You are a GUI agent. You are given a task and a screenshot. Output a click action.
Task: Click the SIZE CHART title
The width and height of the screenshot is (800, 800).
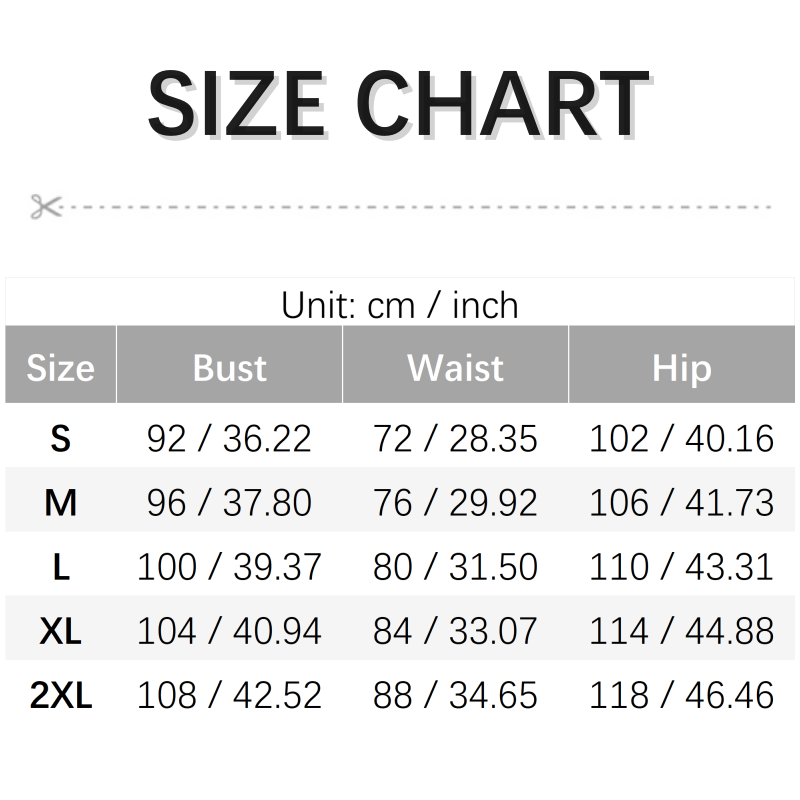tap(399, 105)
